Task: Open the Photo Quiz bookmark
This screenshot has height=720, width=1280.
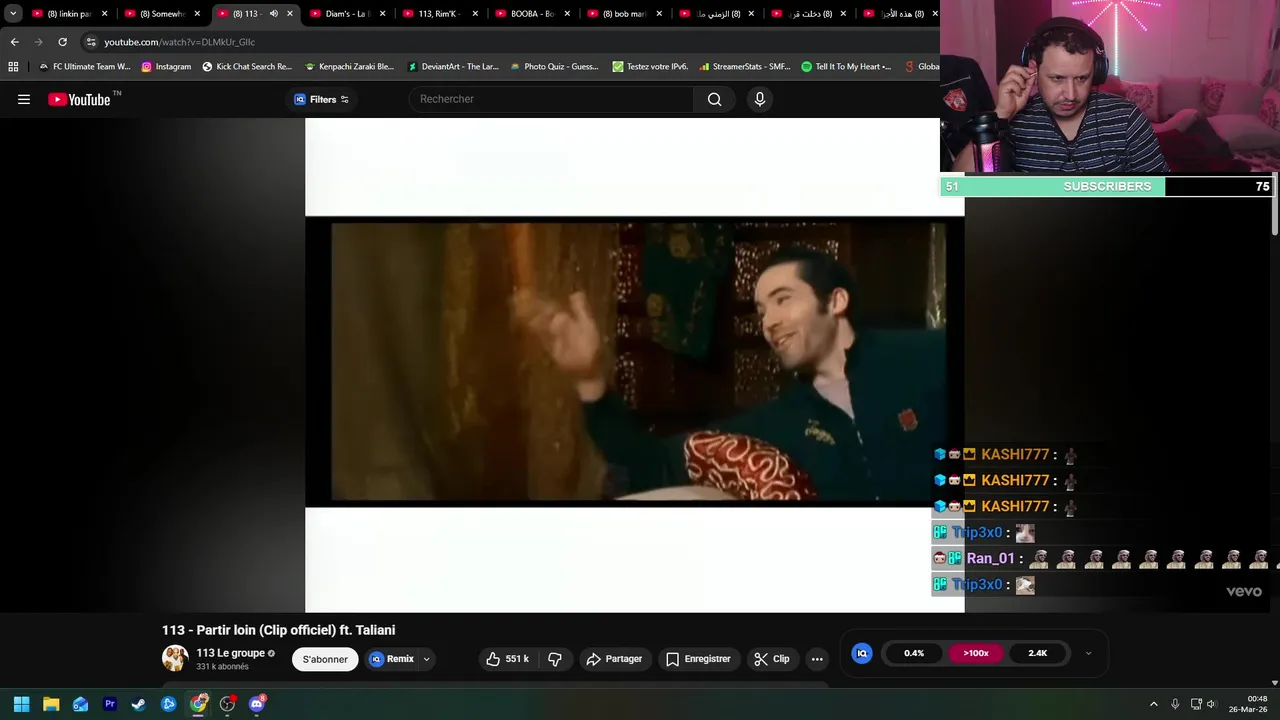Action: click(x=554, y=67)
